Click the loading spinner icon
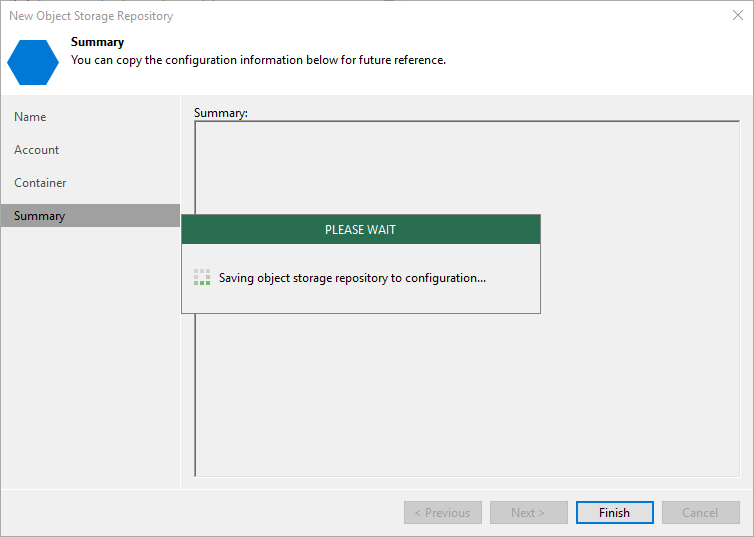The height and width of the screenshot is (537, 754). point(202,277)
